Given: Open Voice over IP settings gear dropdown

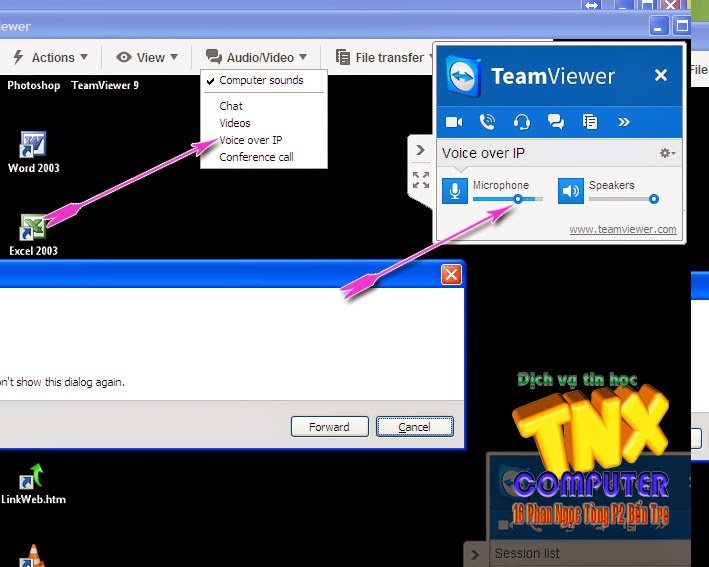Looking at the screenshot, I should pos(667,153).
